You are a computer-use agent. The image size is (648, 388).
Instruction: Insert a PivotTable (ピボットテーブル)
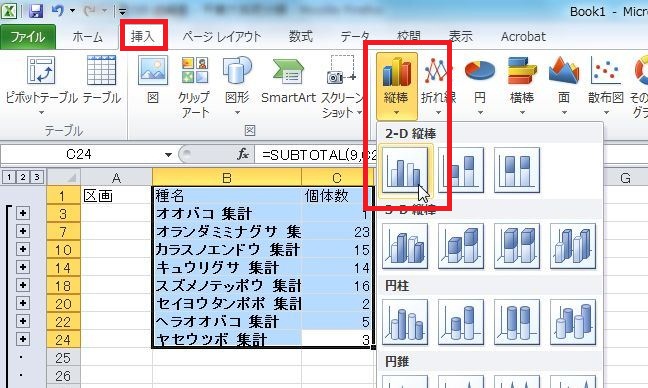point(41,86)
